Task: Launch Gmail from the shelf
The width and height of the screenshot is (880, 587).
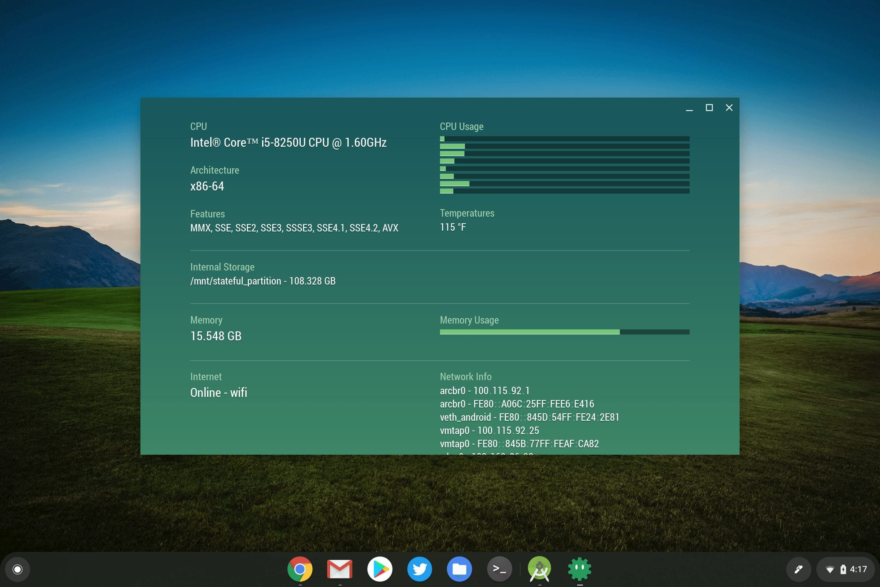Action: [x=340, y=569]
